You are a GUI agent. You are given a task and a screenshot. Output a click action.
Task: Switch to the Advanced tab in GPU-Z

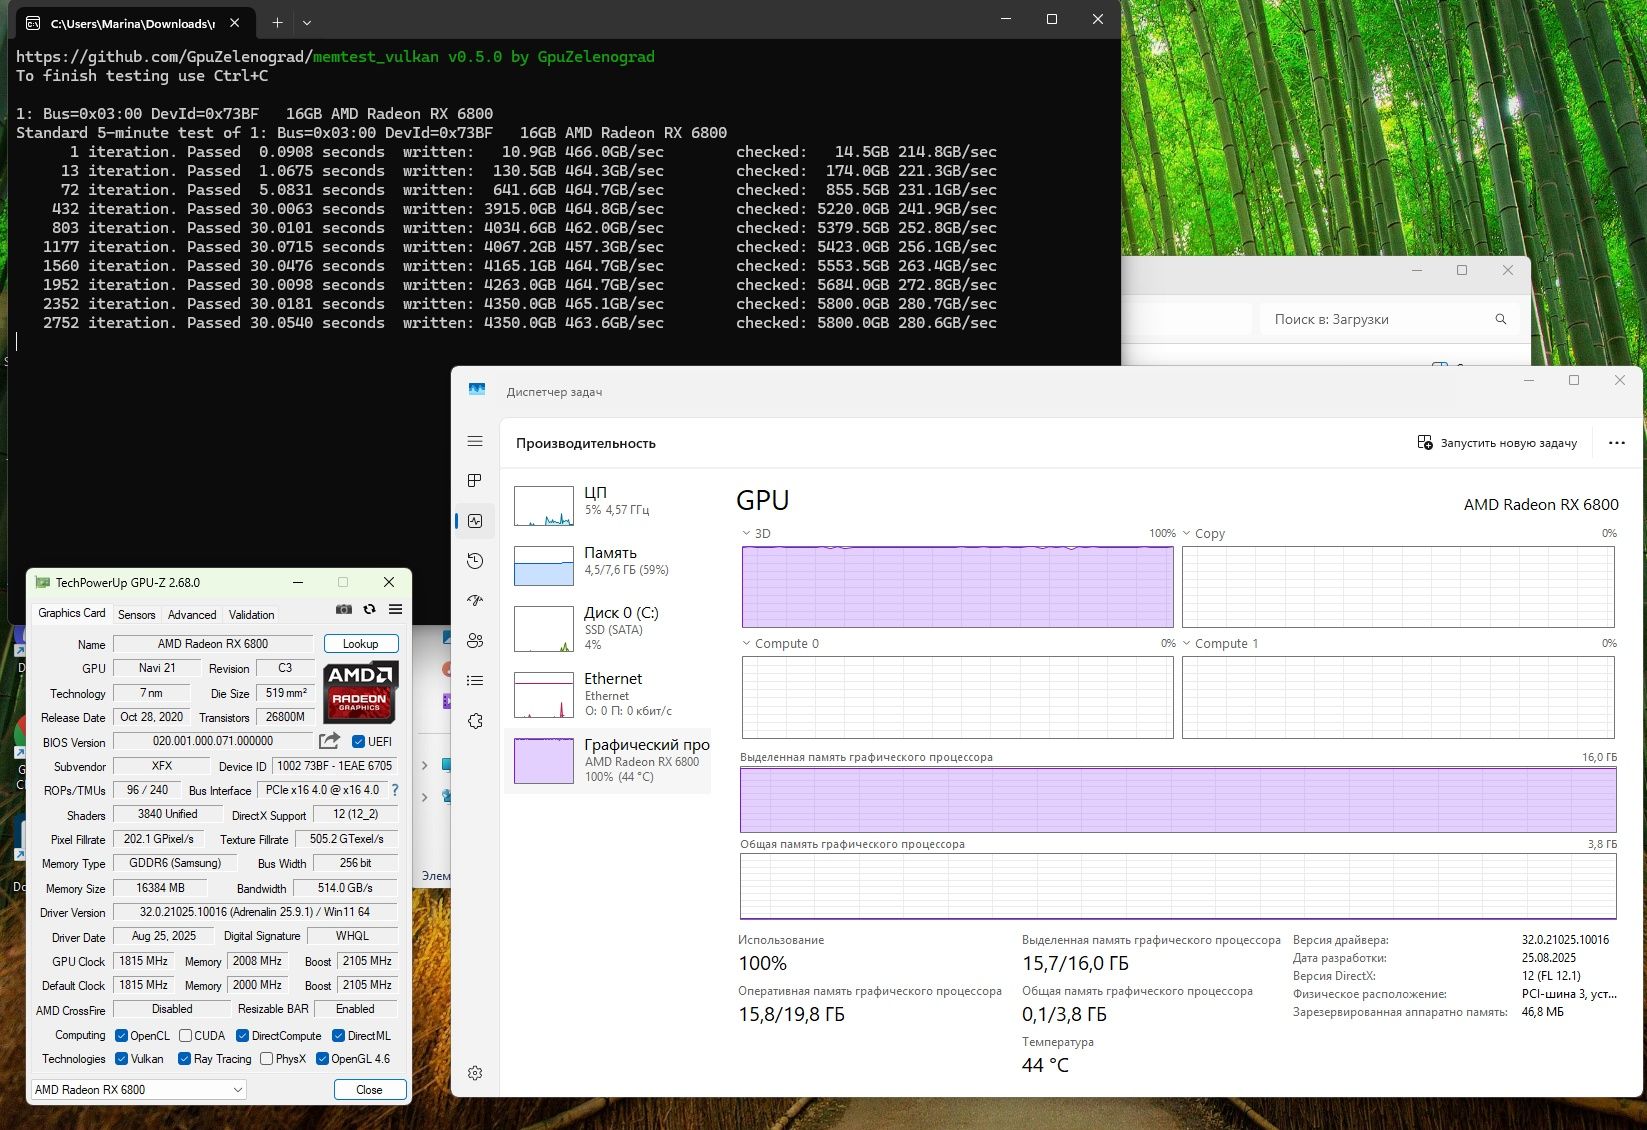[192, 615]
